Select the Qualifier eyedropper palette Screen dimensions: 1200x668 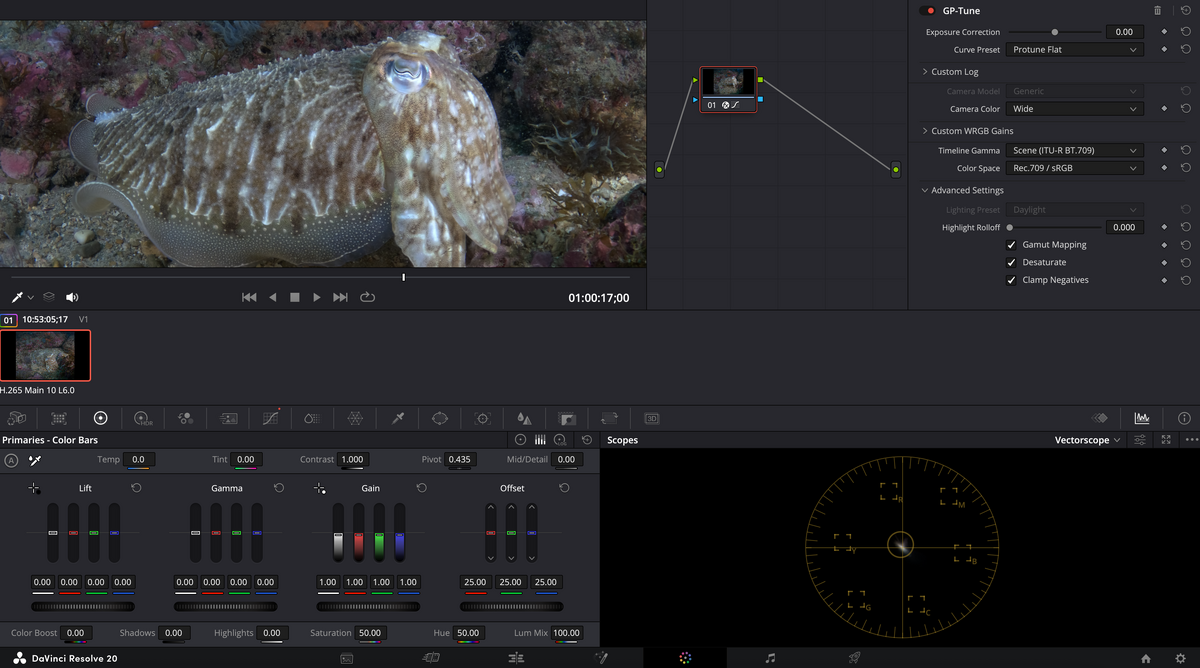pyautogui.click(x=398, y=418)
